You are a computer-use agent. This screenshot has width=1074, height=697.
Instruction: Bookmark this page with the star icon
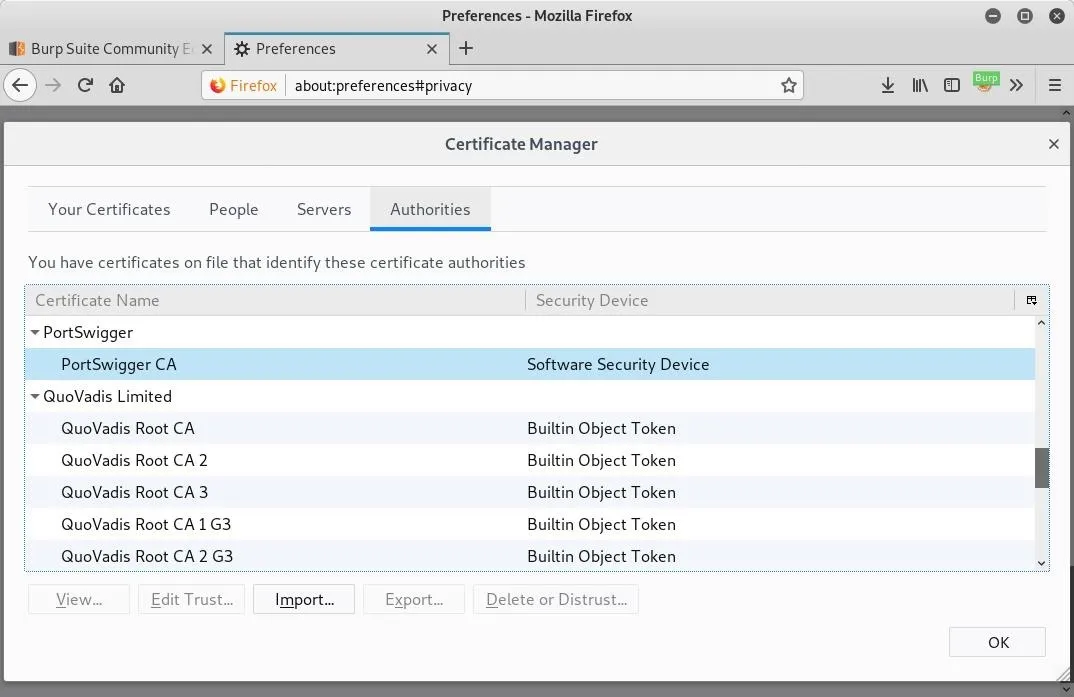click(788, 86)
